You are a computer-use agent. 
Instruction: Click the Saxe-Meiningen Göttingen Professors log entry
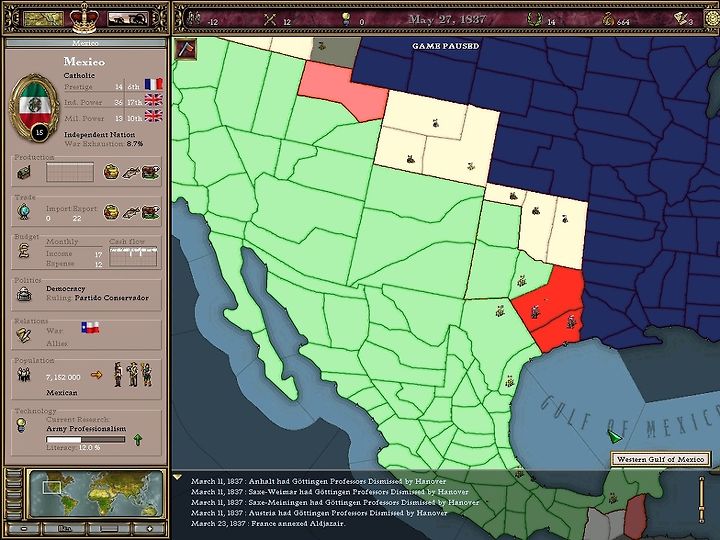tap(335, 502)
